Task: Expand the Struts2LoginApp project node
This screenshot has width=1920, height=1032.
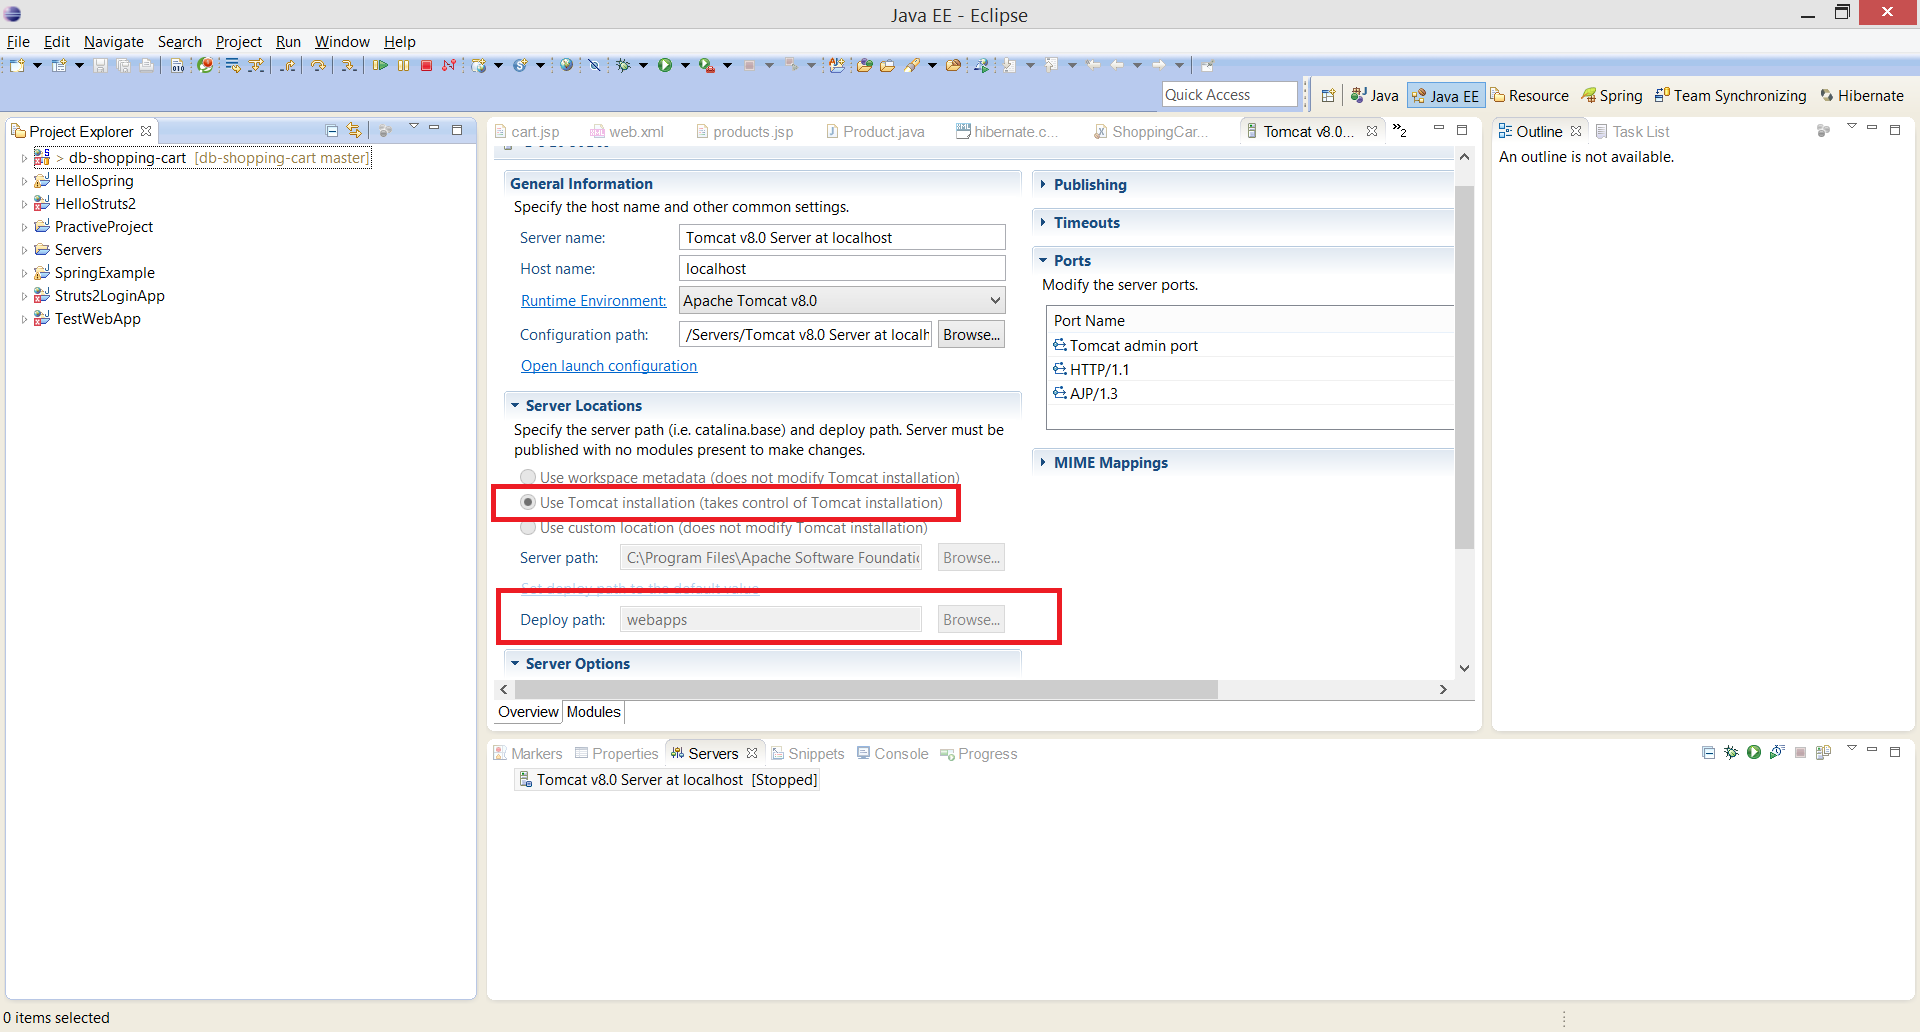Action: [x=24, y=296]
